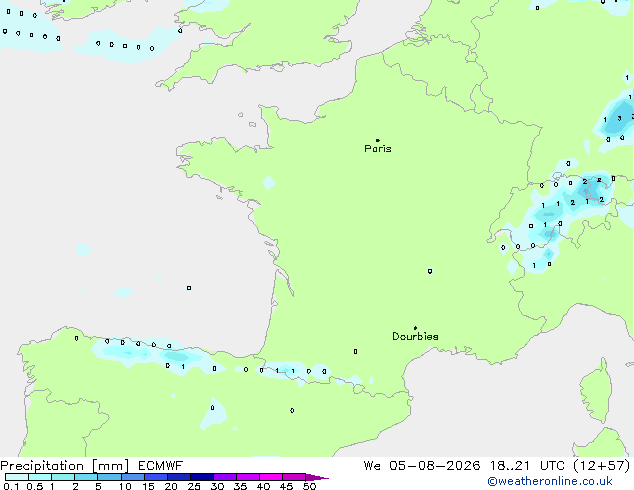634x490 pixels.
Task: Open the weatheronline.co.uk copyright link
Action: coord(549,481)
